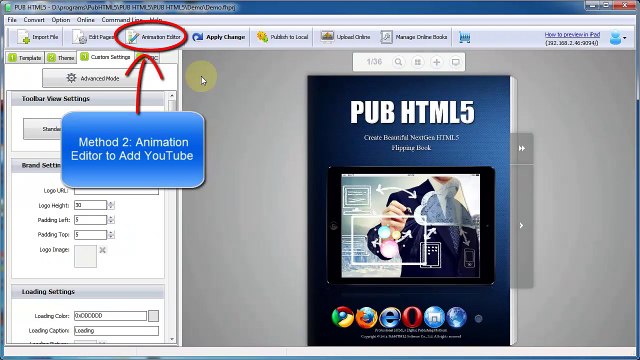Viewport: 640px width, 360px height.
Task: Adjust Padding Left stepper arrows
Action: point(111,220)
